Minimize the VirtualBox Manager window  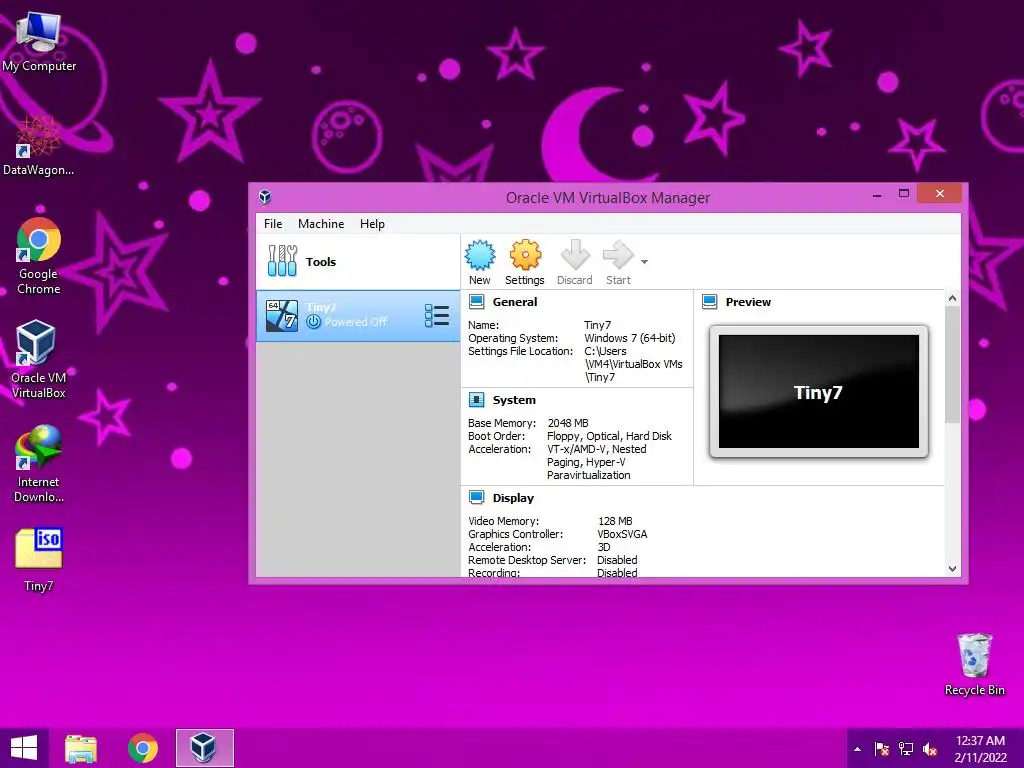877,195
